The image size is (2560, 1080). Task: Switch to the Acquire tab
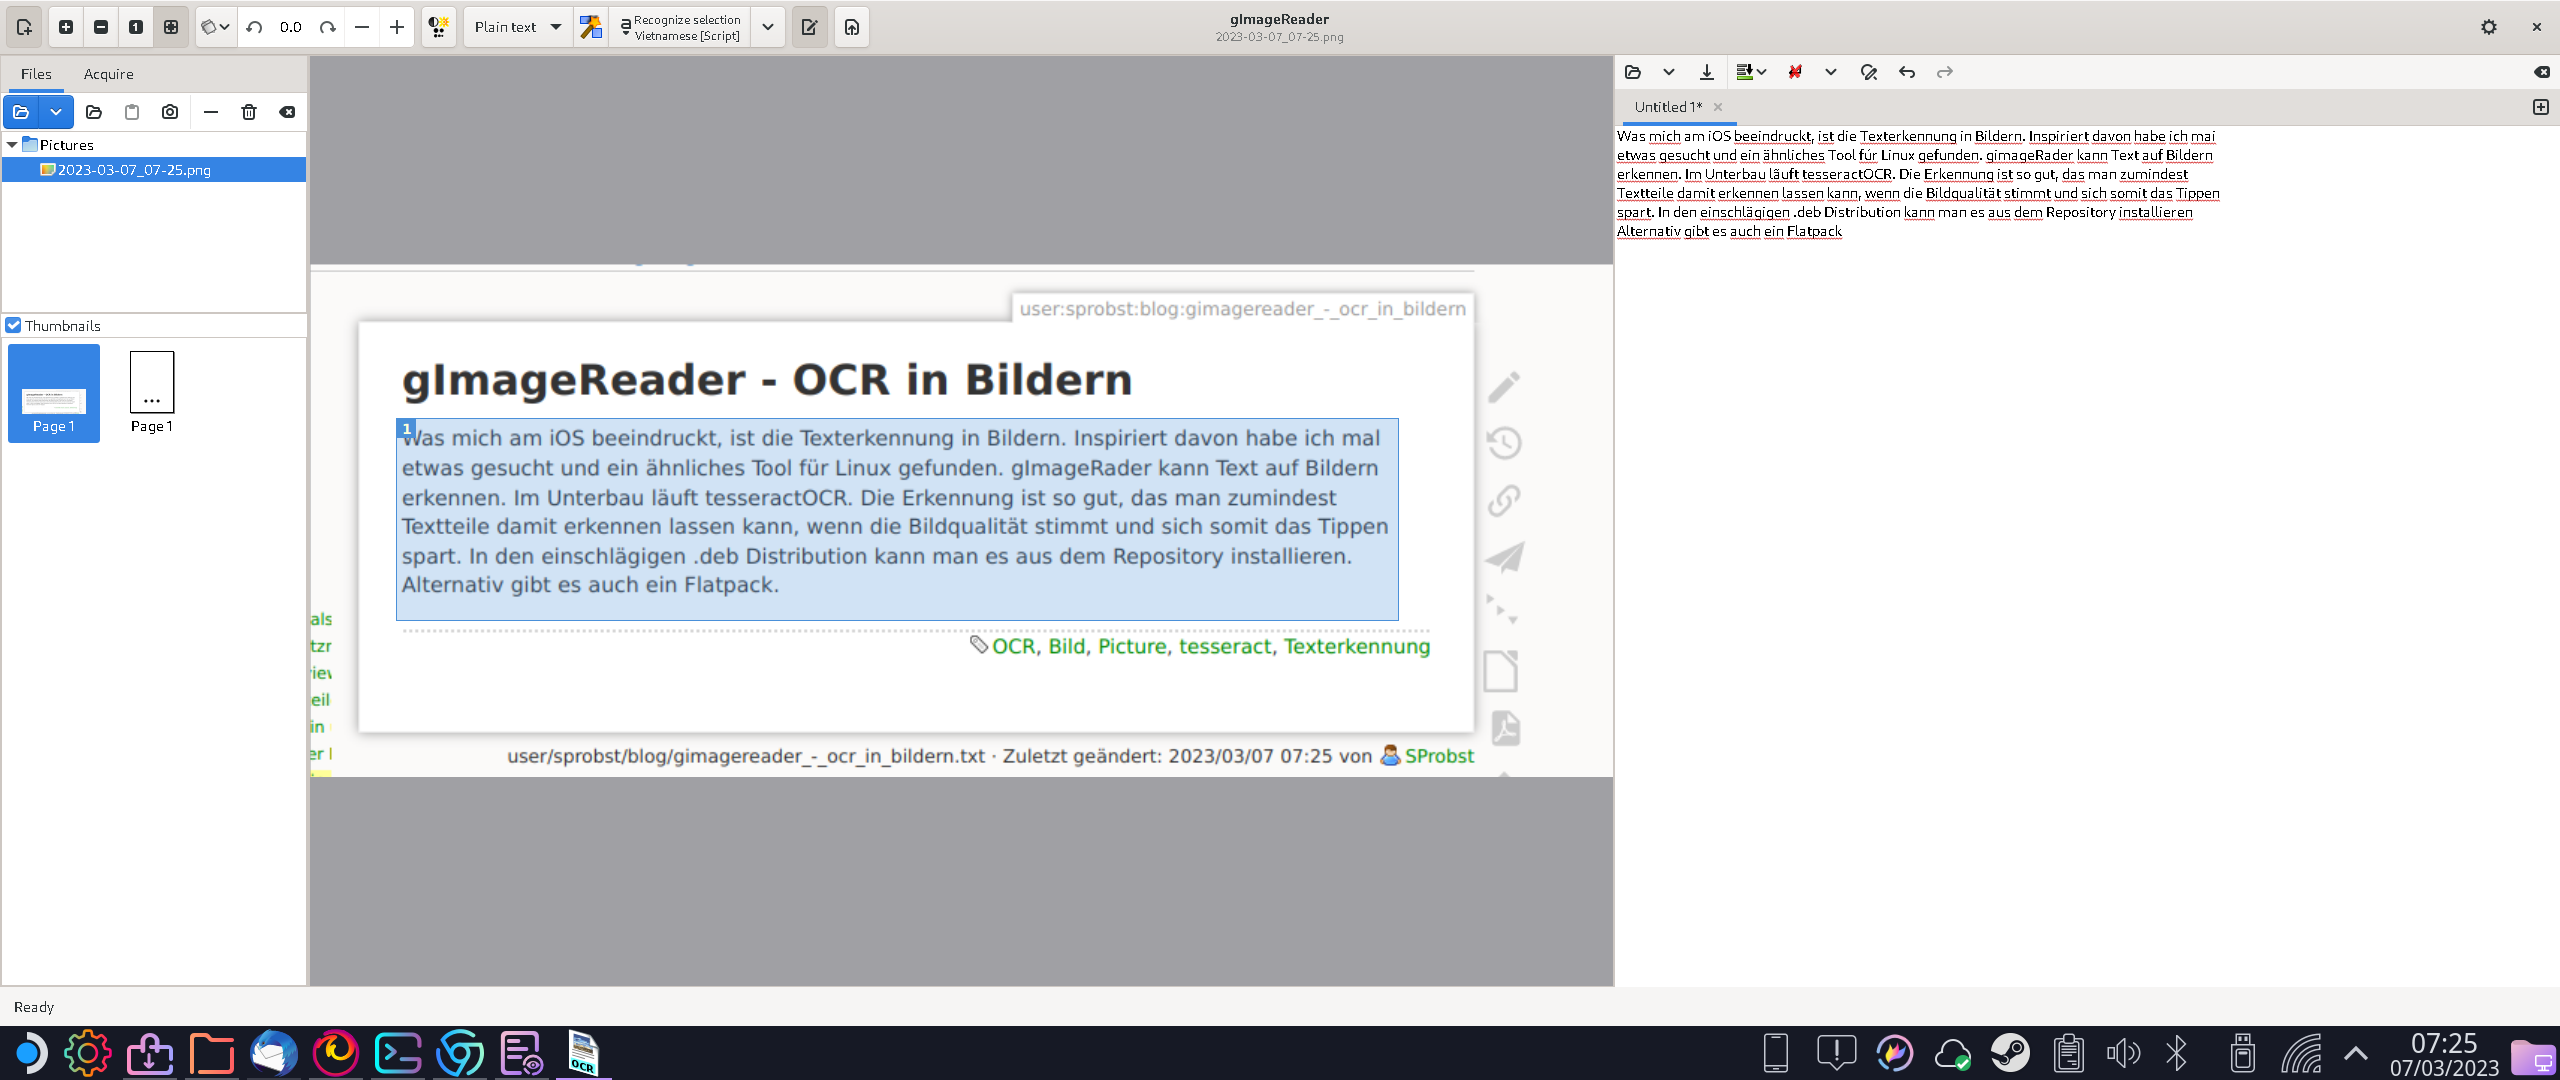click(108, 74)
